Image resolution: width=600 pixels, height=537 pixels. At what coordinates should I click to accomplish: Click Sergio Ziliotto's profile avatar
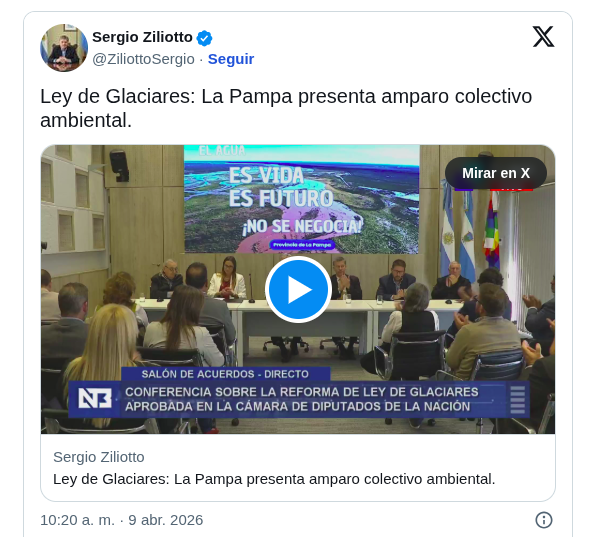(64, 48)
